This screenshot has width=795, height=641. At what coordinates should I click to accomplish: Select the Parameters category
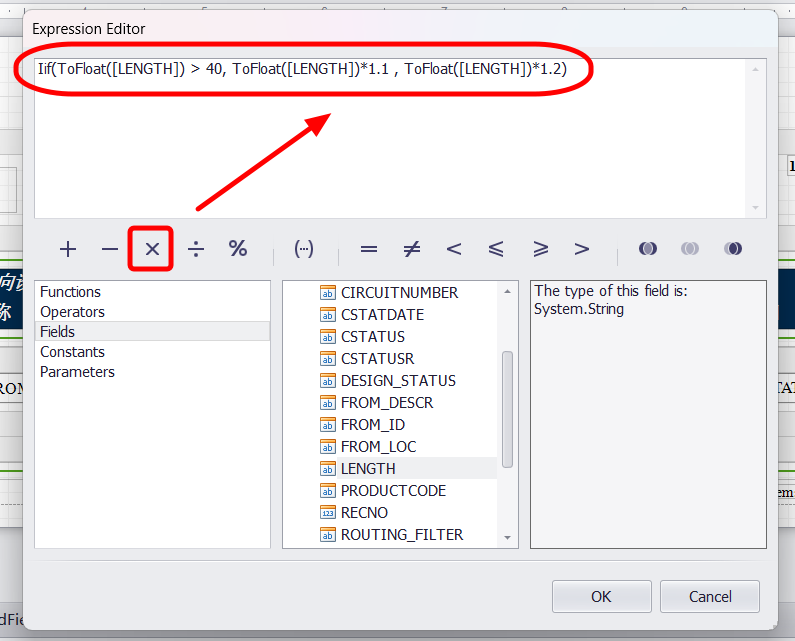tap(152, 372)
